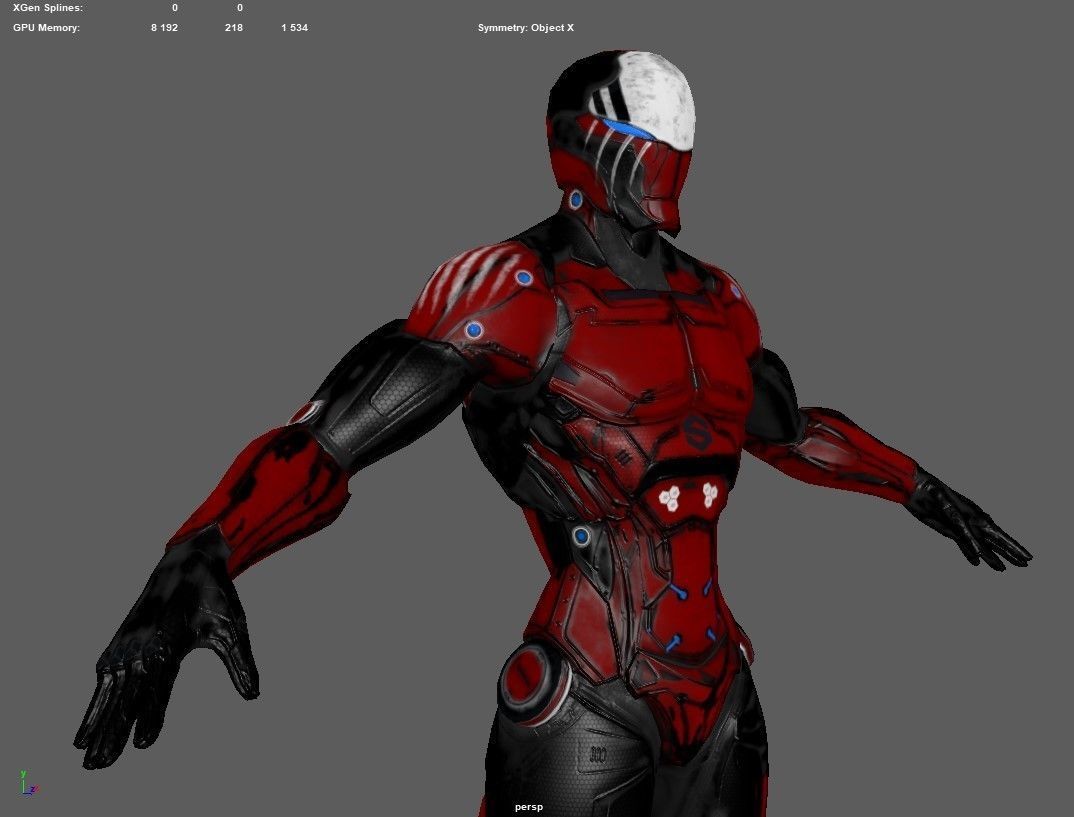1074x817 pixels.
Task: Click the 'GPU Memory:' HUD label
Action: [47, 28]
